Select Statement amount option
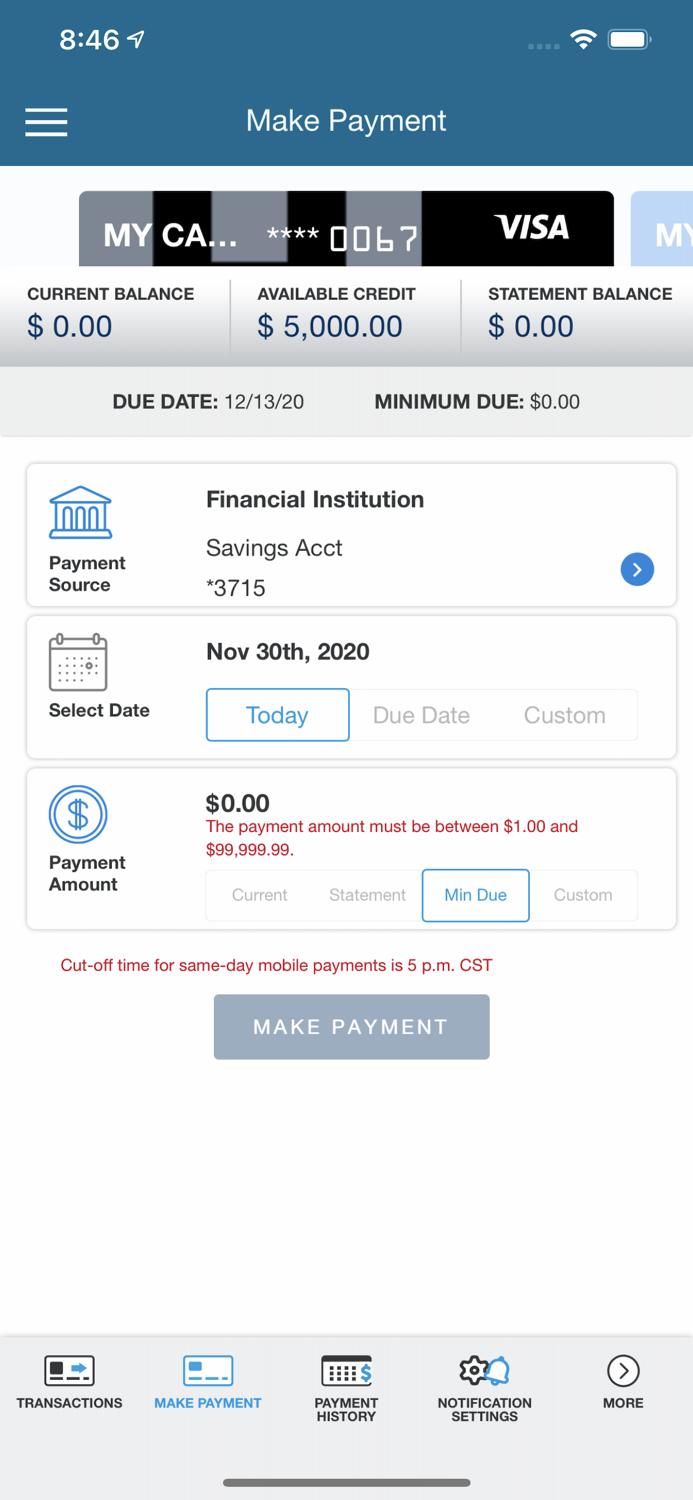 tap(366, 895)
